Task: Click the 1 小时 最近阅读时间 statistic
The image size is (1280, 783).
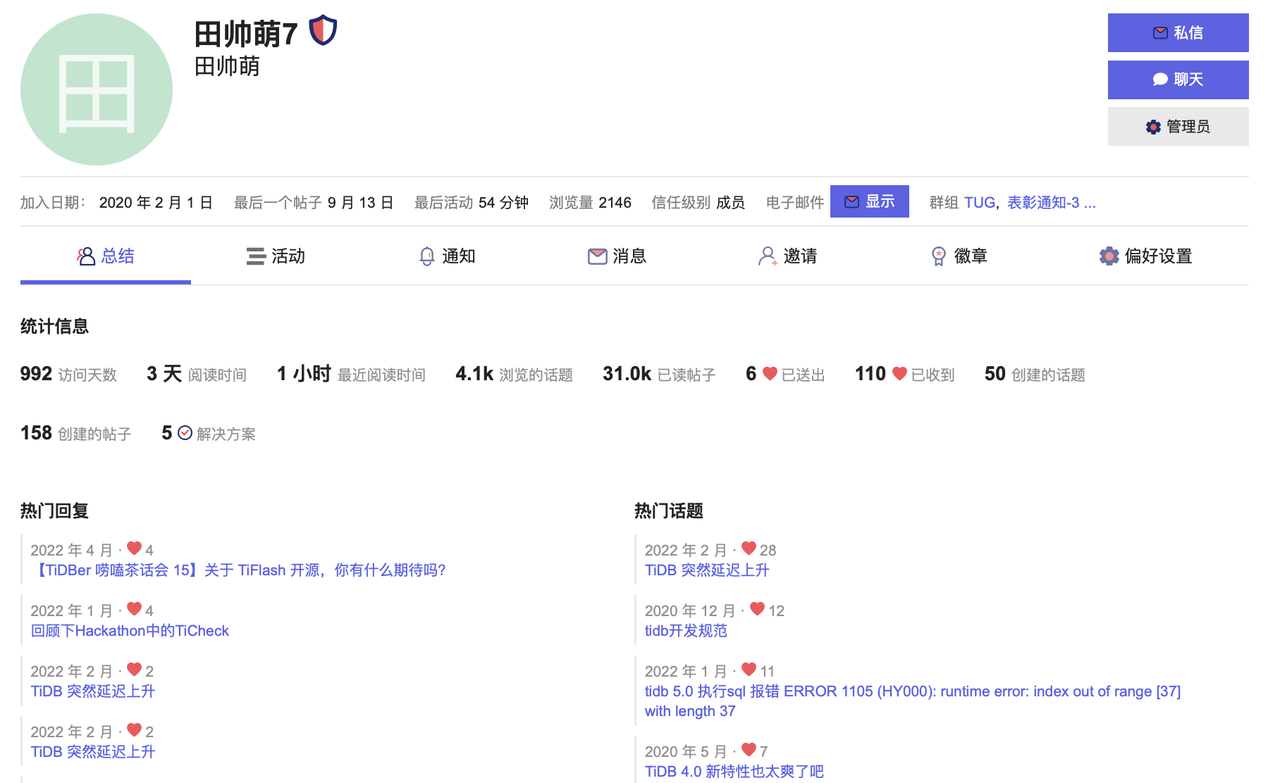Action: click(351, 374)
